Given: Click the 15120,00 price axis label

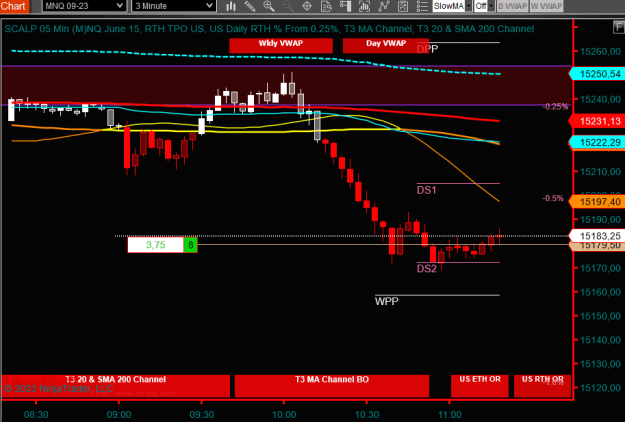Looking at the screenshot, I should coord(600,388).
